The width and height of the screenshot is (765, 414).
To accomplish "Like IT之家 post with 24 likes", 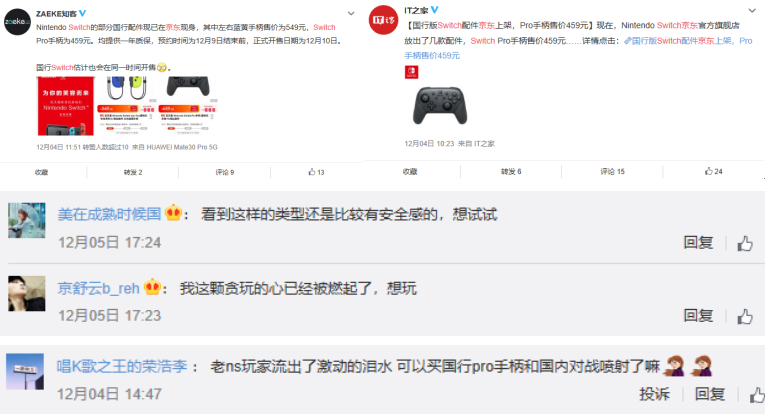I will [x=713, y=171].
